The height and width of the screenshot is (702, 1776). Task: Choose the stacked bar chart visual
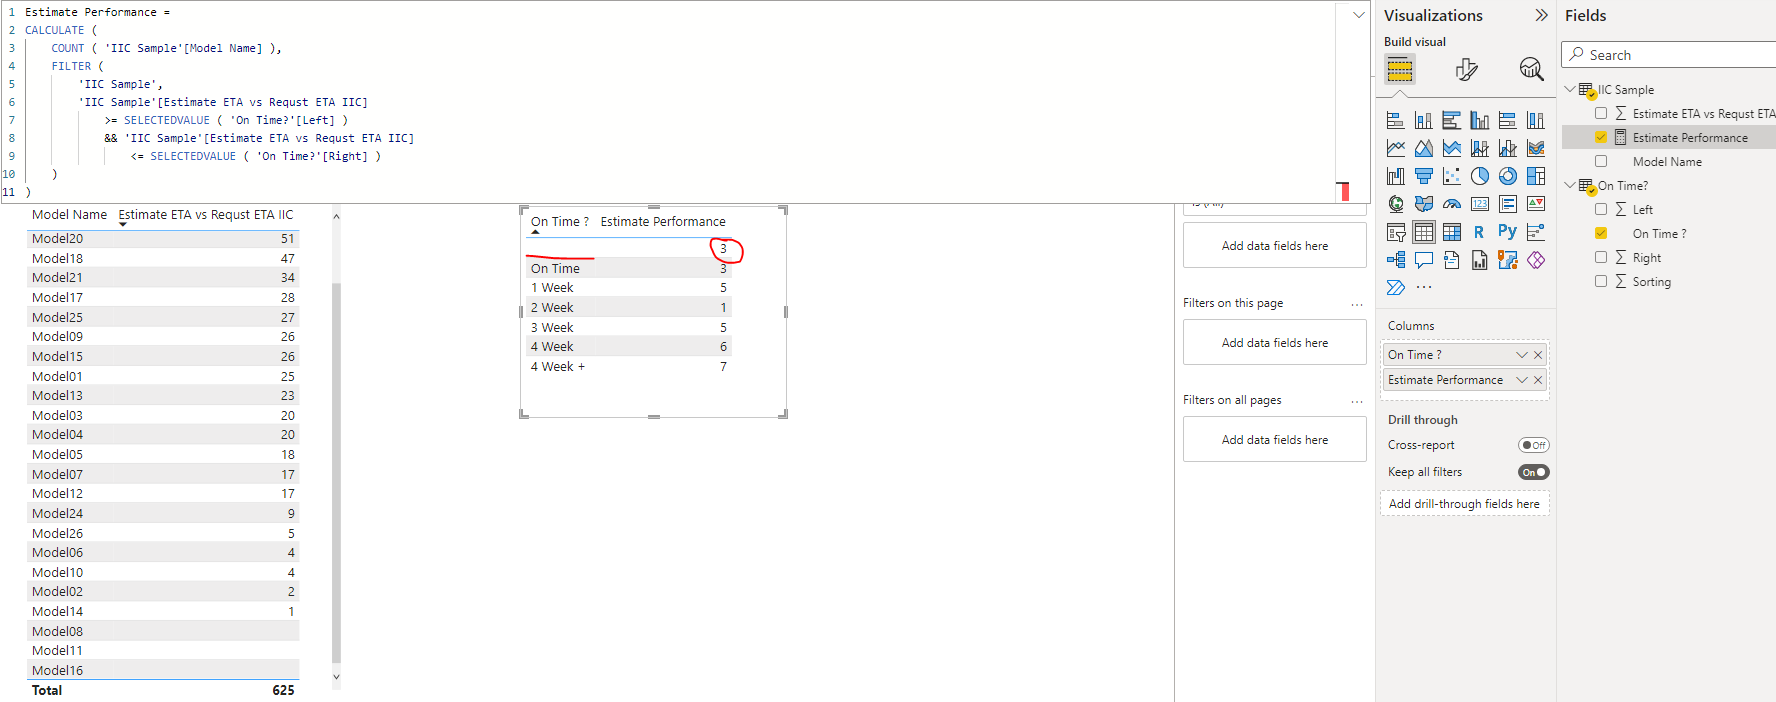click(x=1396, y=121)
